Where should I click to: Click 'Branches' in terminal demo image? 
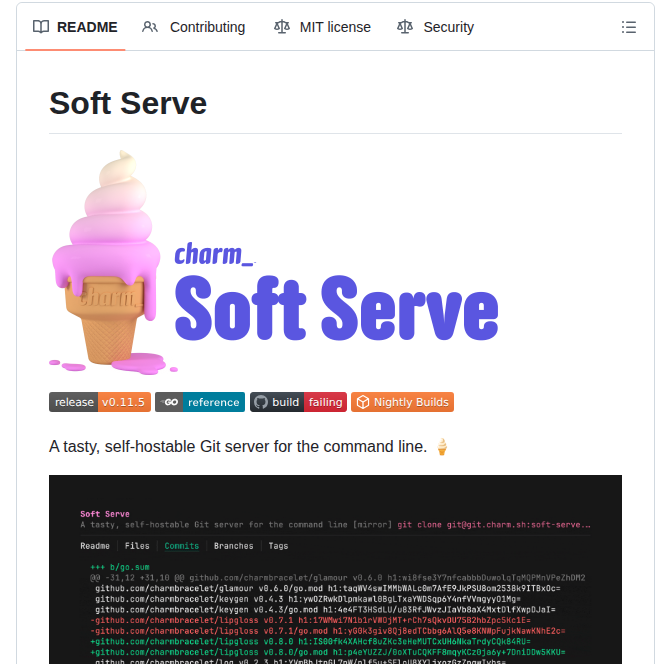point(234,546)
